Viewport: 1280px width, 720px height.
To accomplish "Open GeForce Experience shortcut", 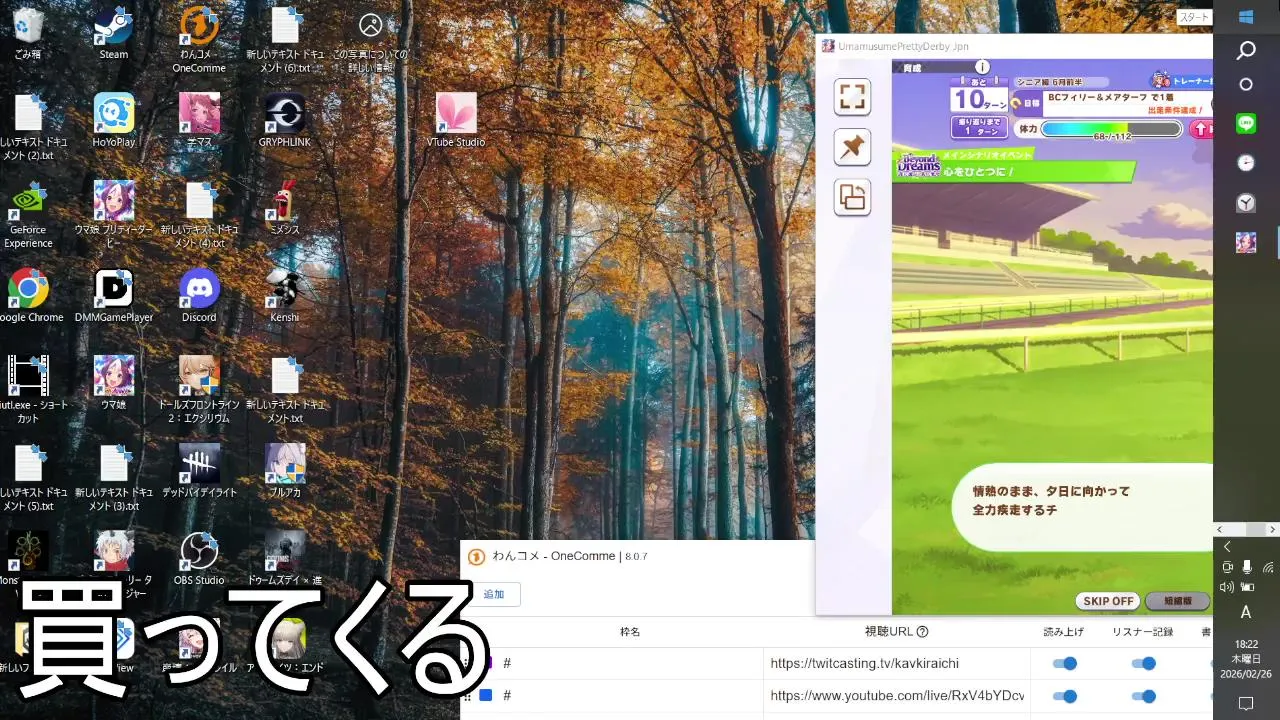I will (x=28, y=215).
